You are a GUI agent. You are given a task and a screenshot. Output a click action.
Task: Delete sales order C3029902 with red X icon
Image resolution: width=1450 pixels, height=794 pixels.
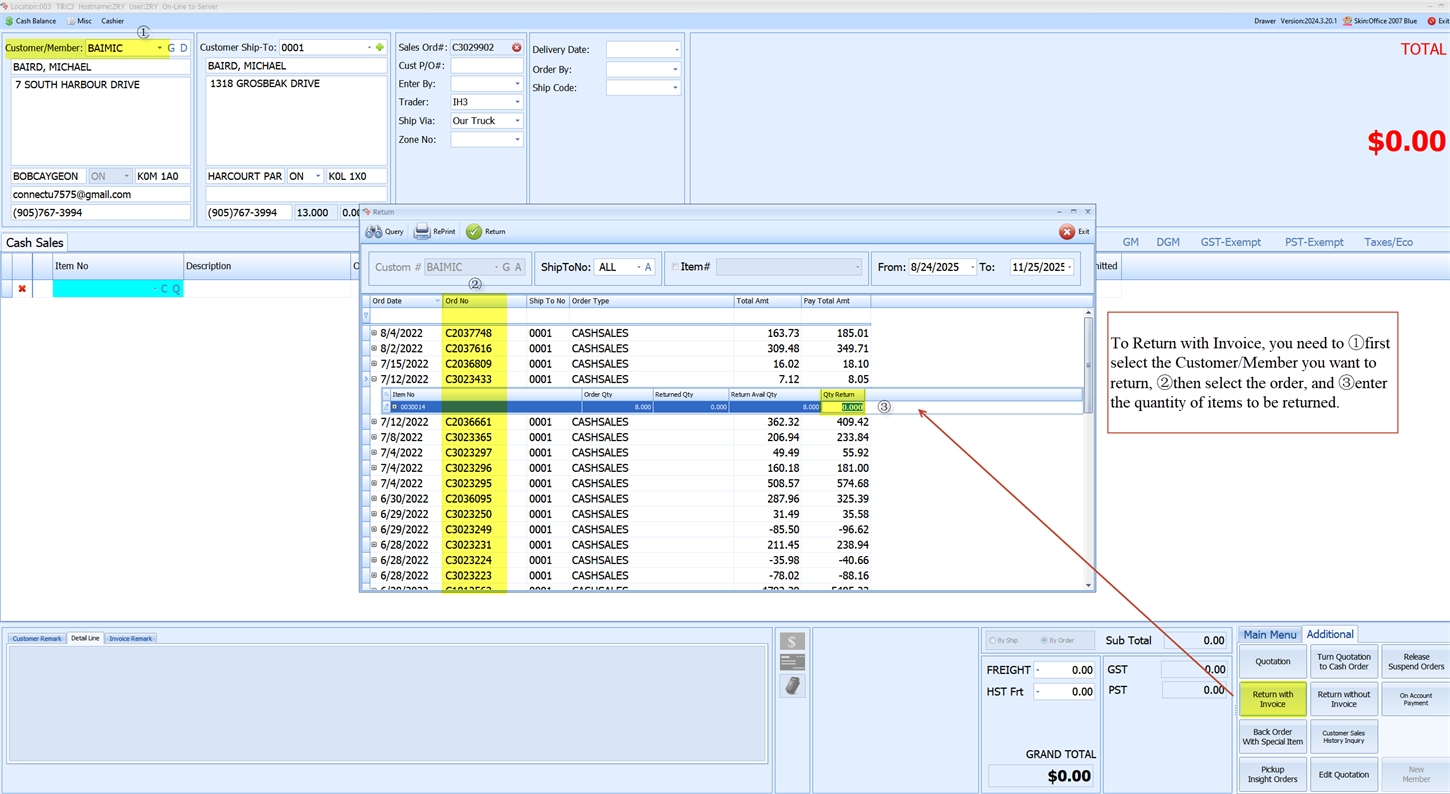pyautogui.click(x=516, y=46)
